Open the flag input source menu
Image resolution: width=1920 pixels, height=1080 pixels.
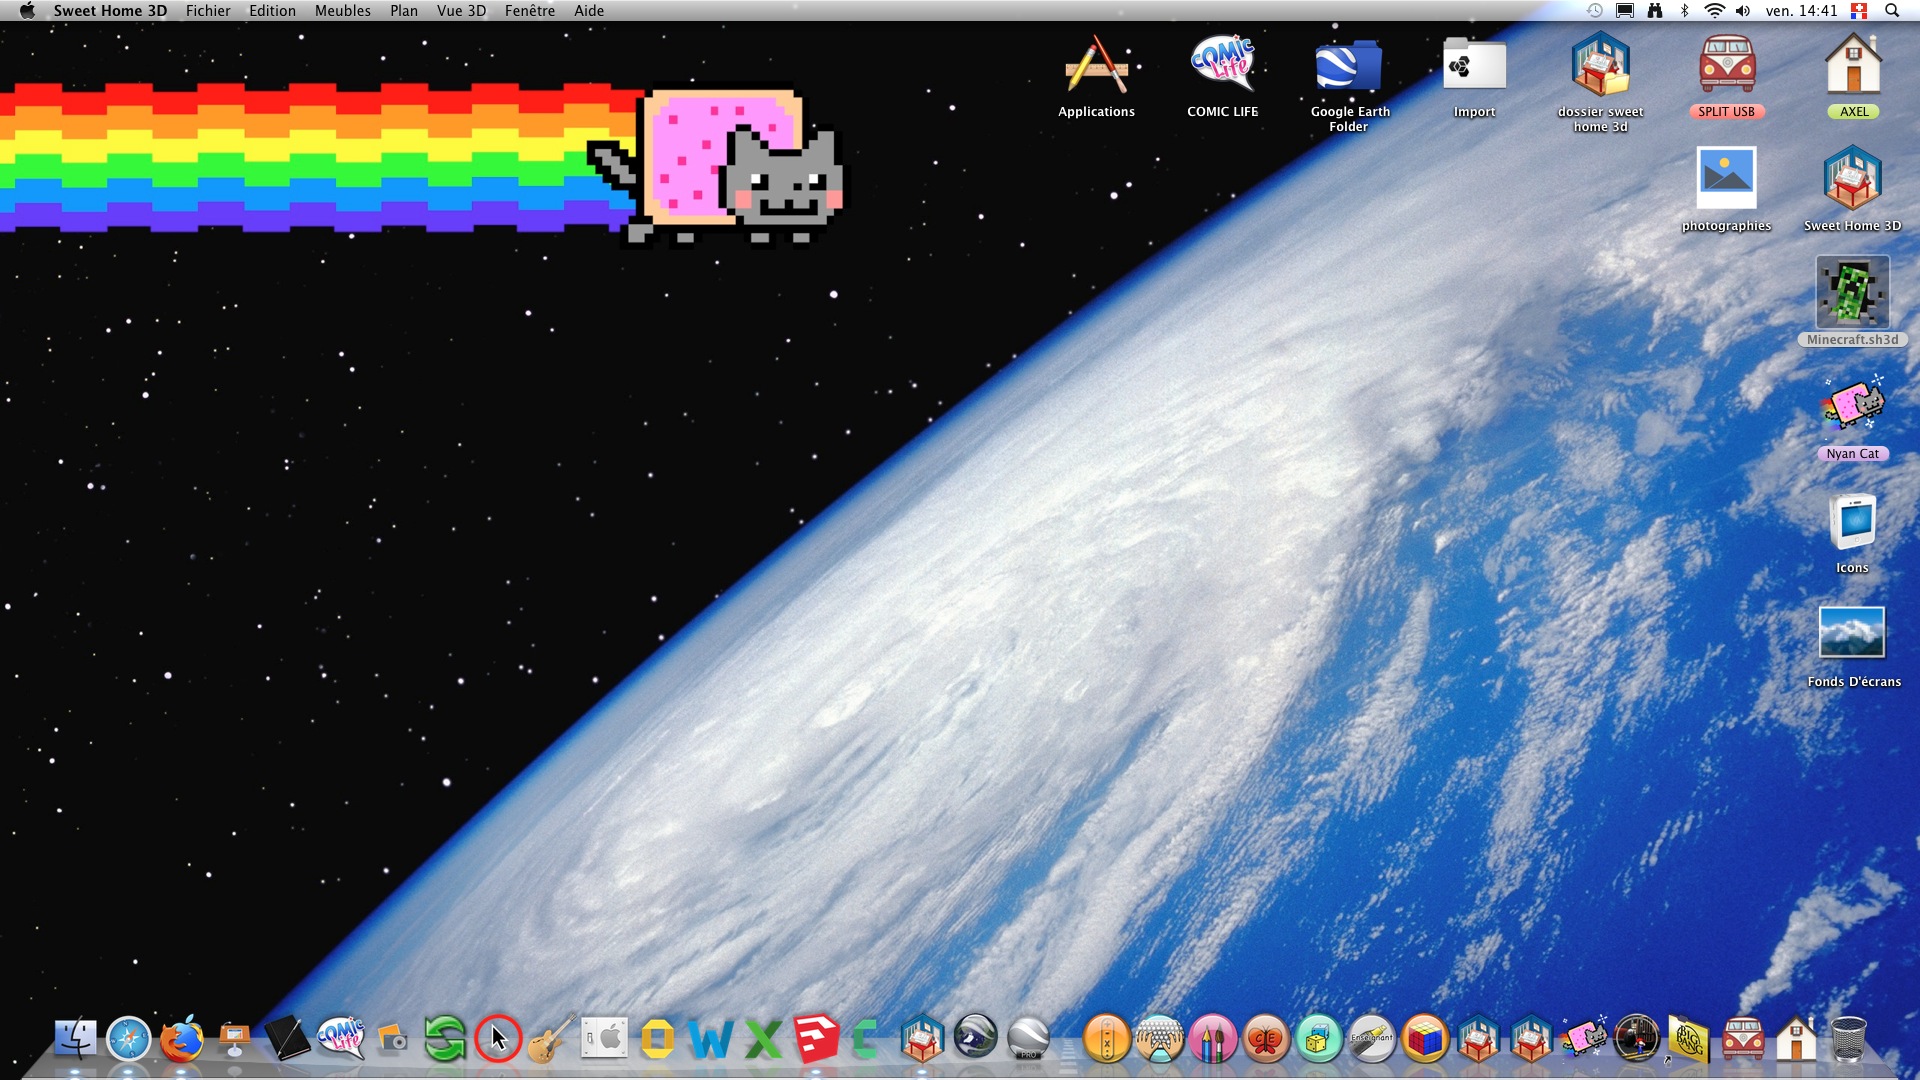pyautogui.click(x=1859, y=11)
